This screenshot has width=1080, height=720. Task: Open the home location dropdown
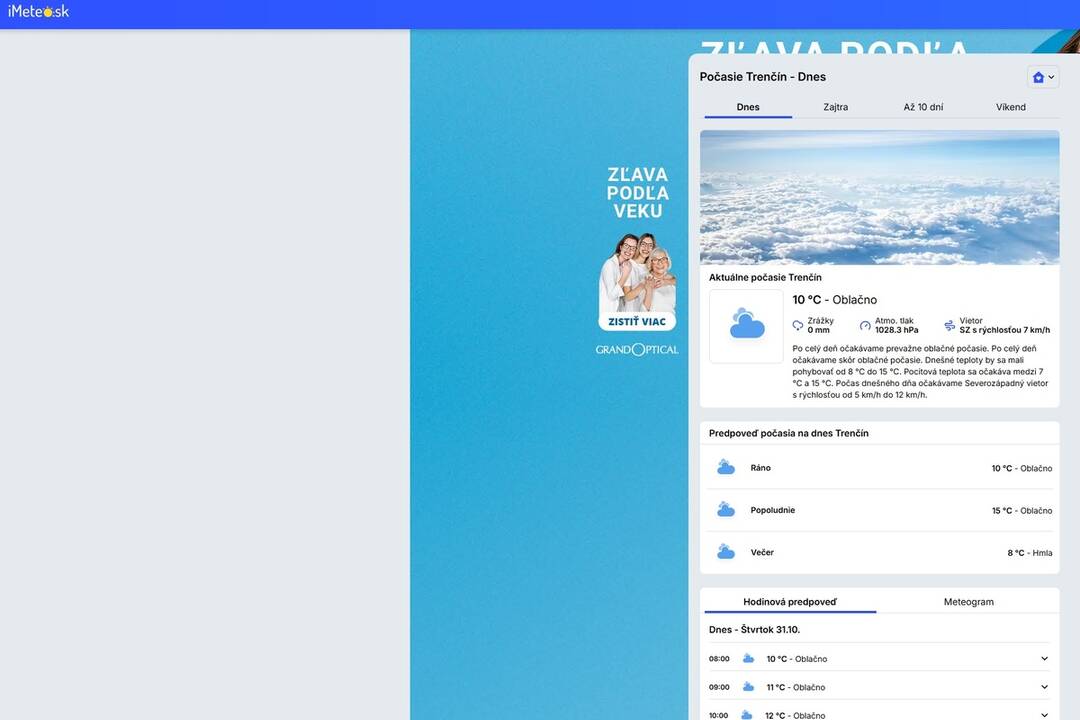pyautogui.click(x=1043, y=77)
